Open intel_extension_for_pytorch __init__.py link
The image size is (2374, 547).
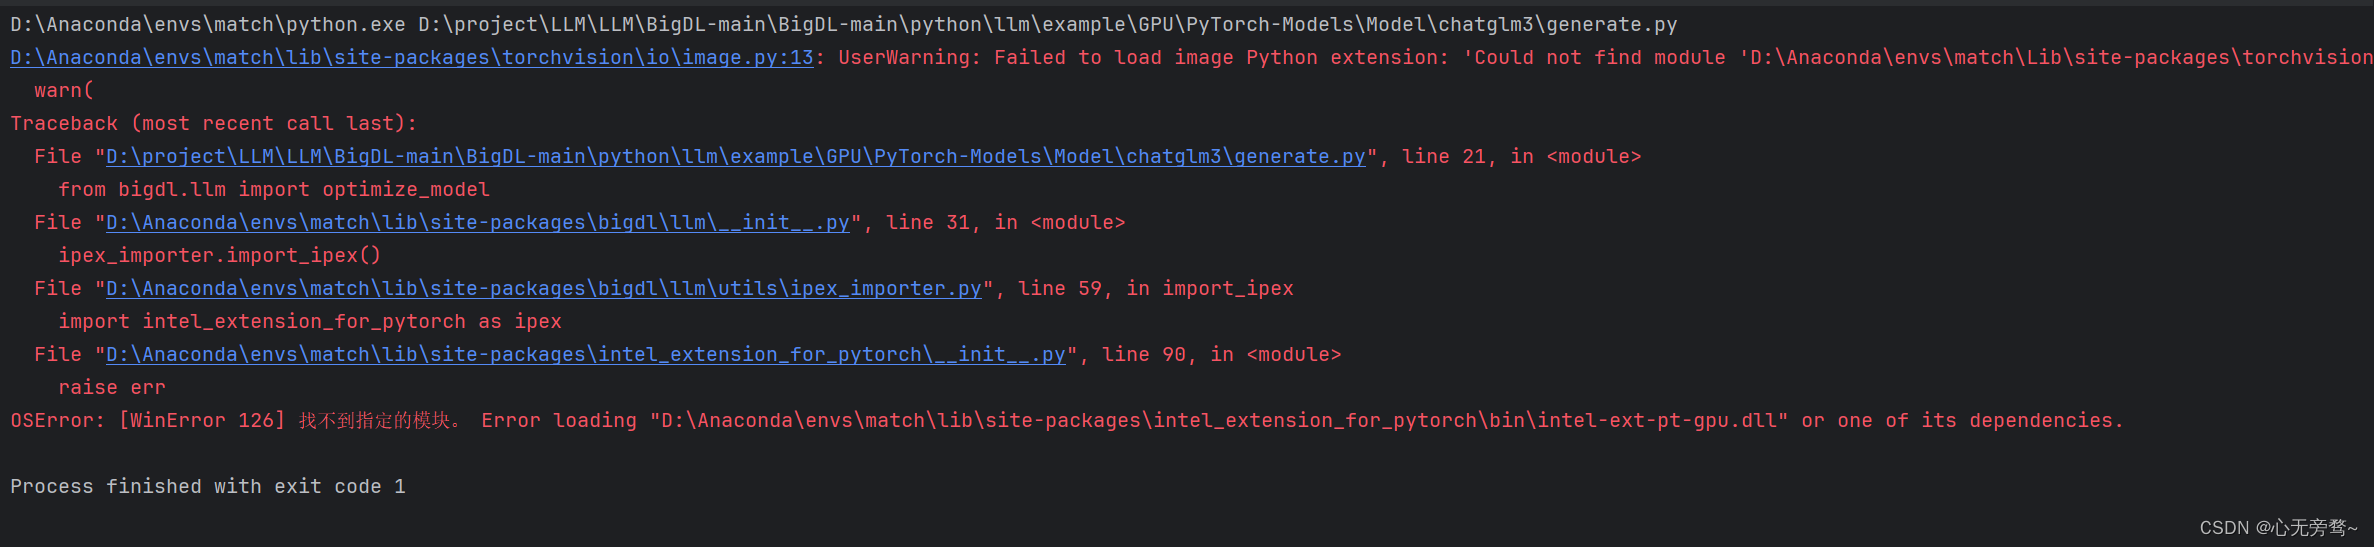585,354
